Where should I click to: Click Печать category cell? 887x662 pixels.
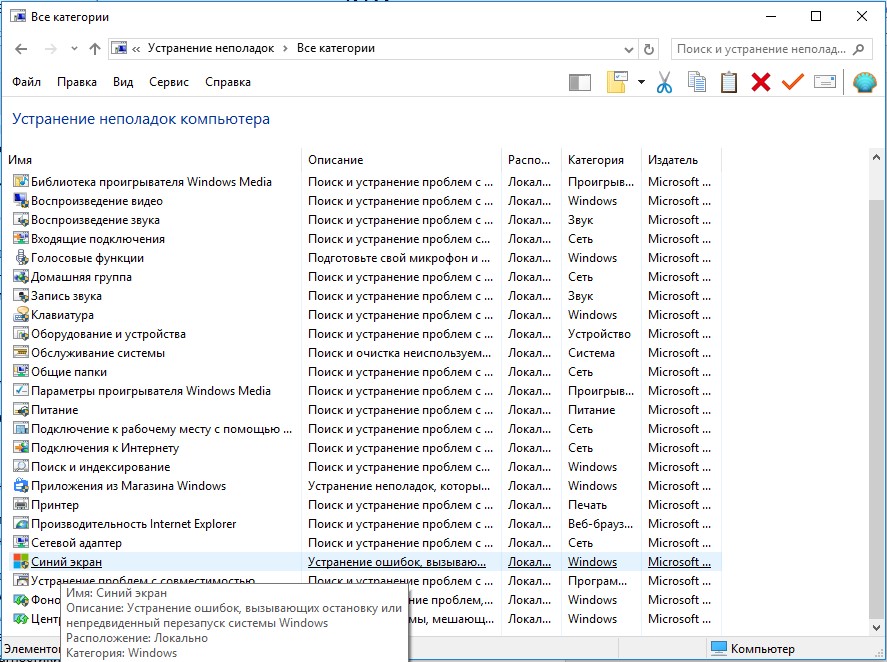click(587, 505)
